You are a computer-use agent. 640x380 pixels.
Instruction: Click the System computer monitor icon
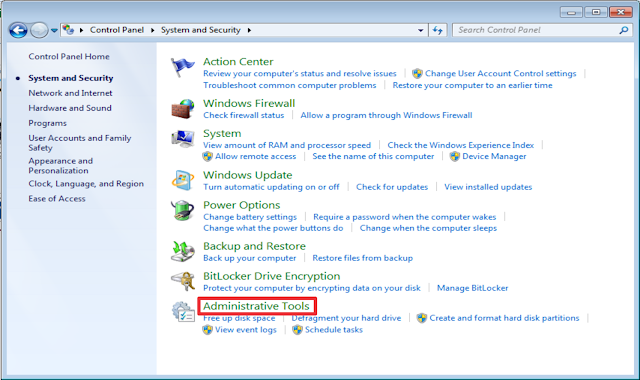[x=182, y=138]
